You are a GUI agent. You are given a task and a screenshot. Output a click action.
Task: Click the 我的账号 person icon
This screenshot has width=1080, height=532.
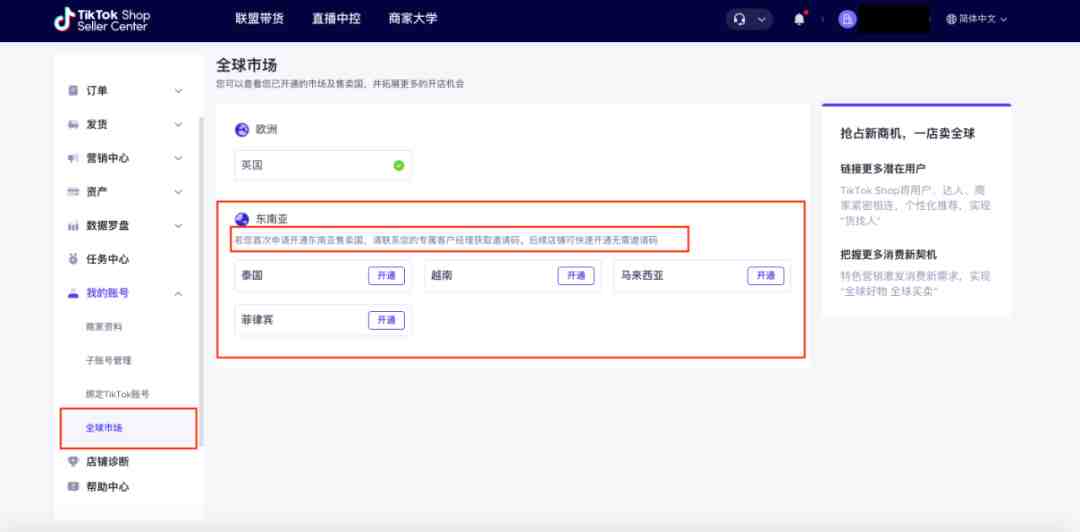(x=73, y=293)
